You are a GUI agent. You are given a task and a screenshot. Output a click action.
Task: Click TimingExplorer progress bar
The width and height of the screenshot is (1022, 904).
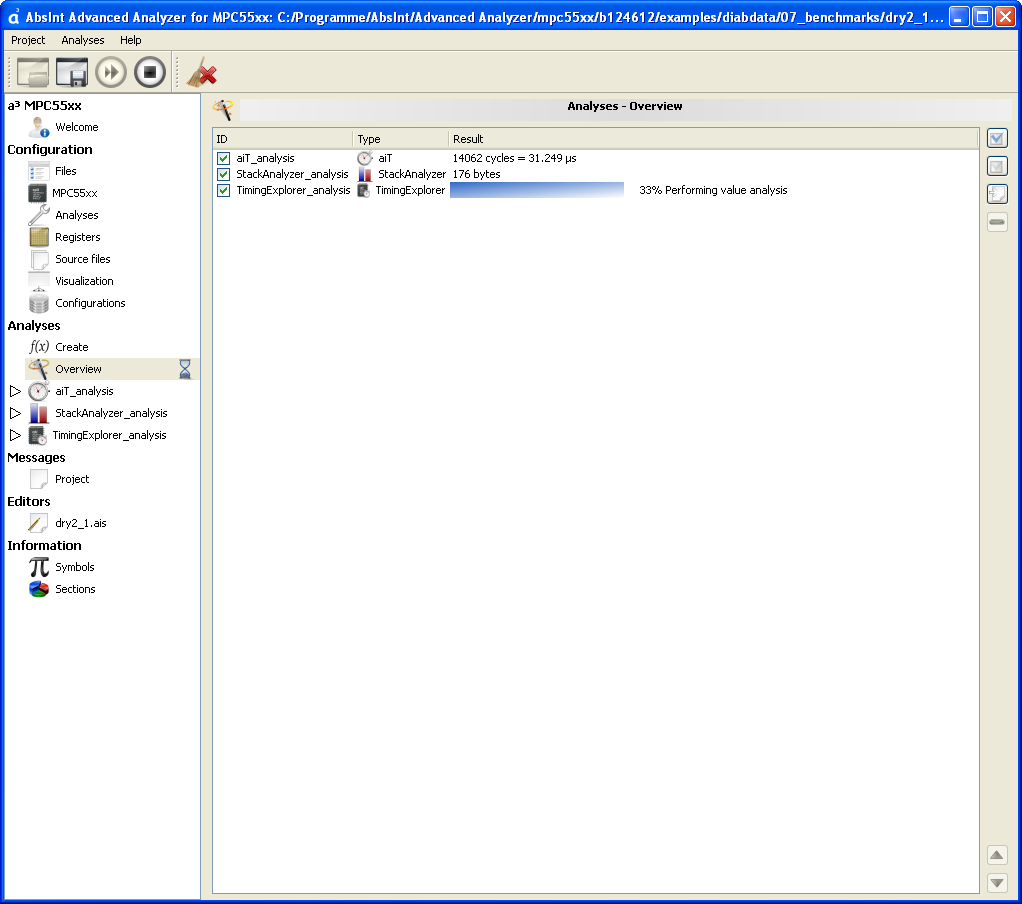tap(537, 190)
